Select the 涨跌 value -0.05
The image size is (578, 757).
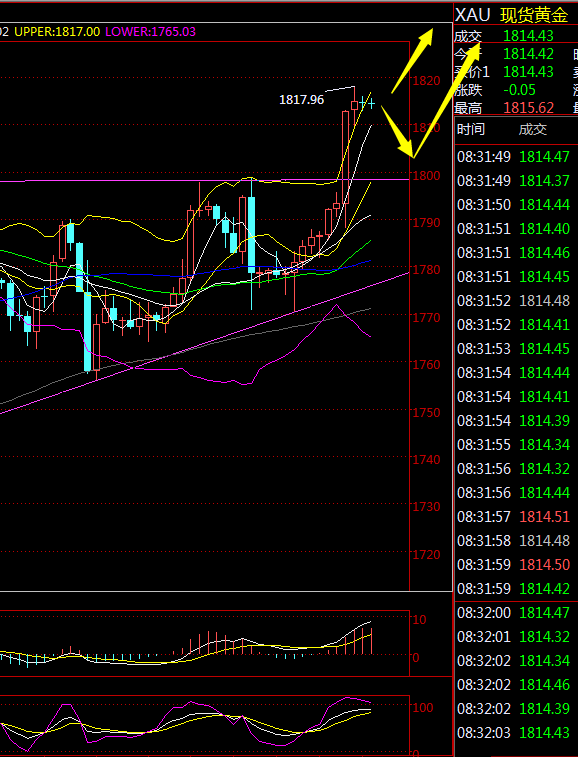coord(519,90)
